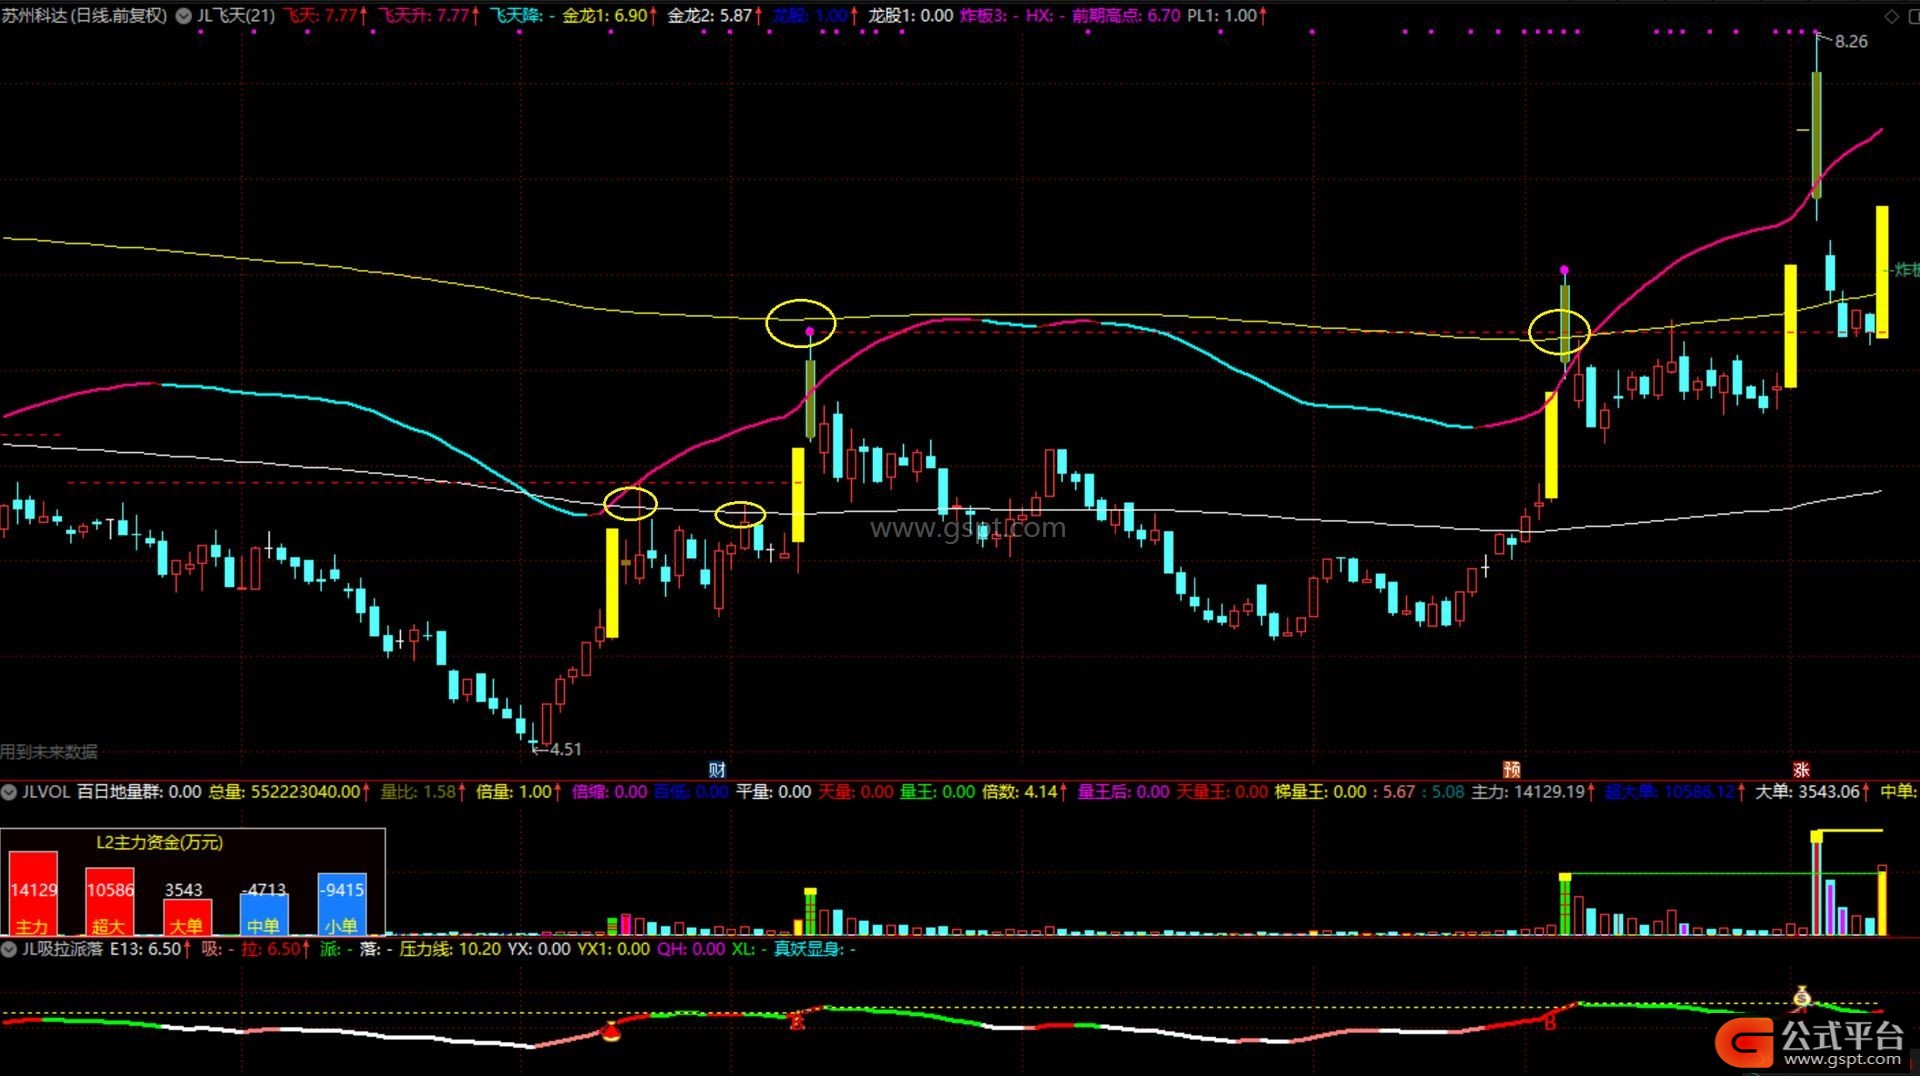Image resolution: width=1920 pixels, height=1076 pixels.
Task: Click the 4.51 low price label
Action: pyautogui.click(x=565, y=749)
